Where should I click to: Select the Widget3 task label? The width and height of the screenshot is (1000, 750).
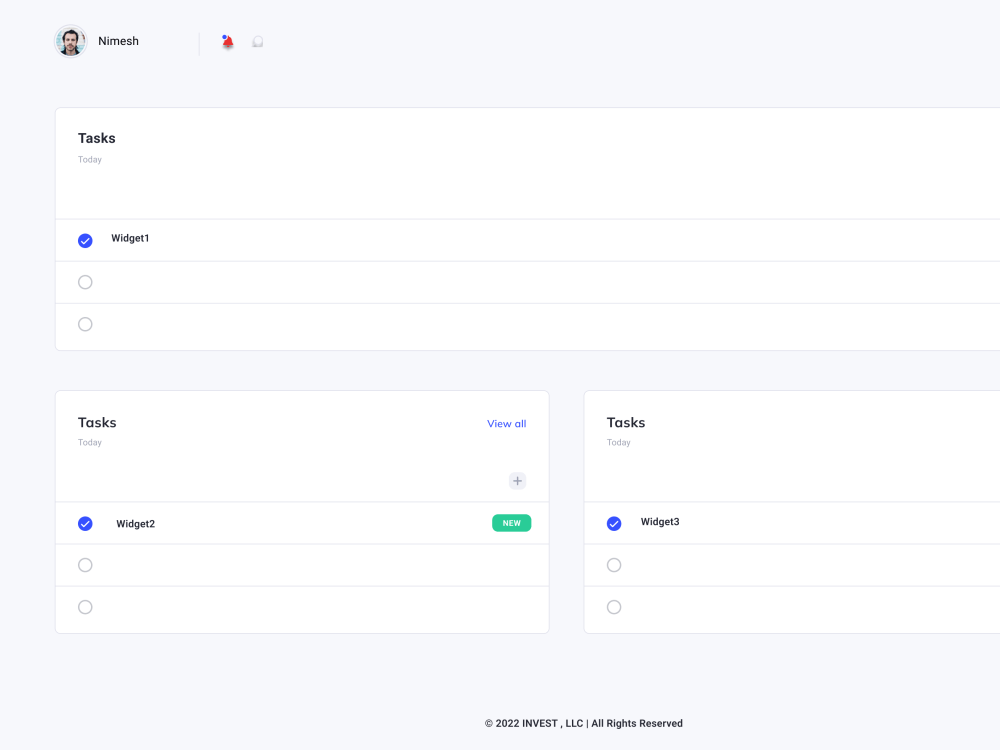pyautogui.click(x=660, y=522)
